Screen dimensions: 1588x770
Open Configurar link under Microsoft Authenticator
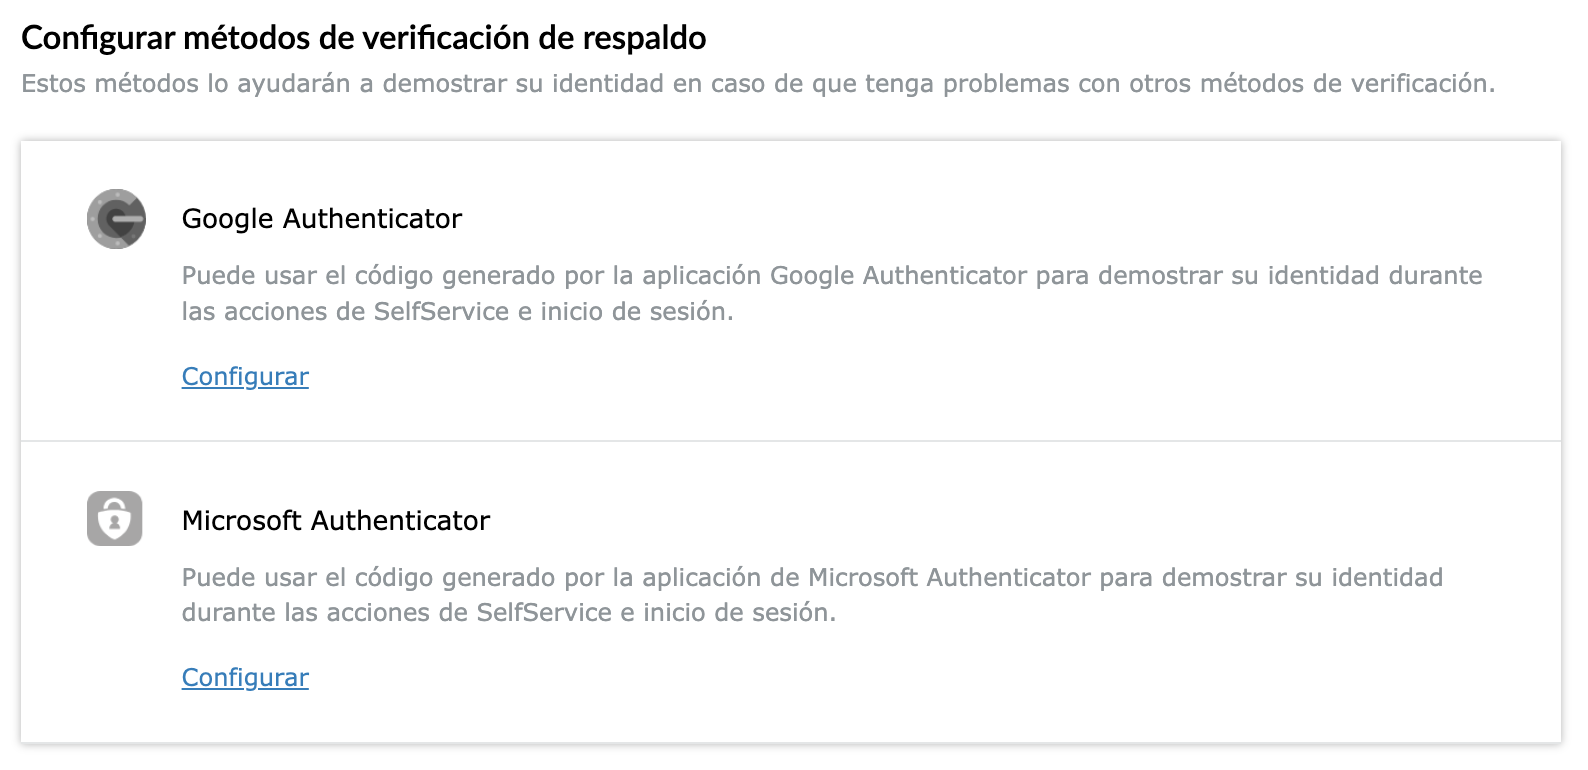pyautogui.click(x=245, y=678)
